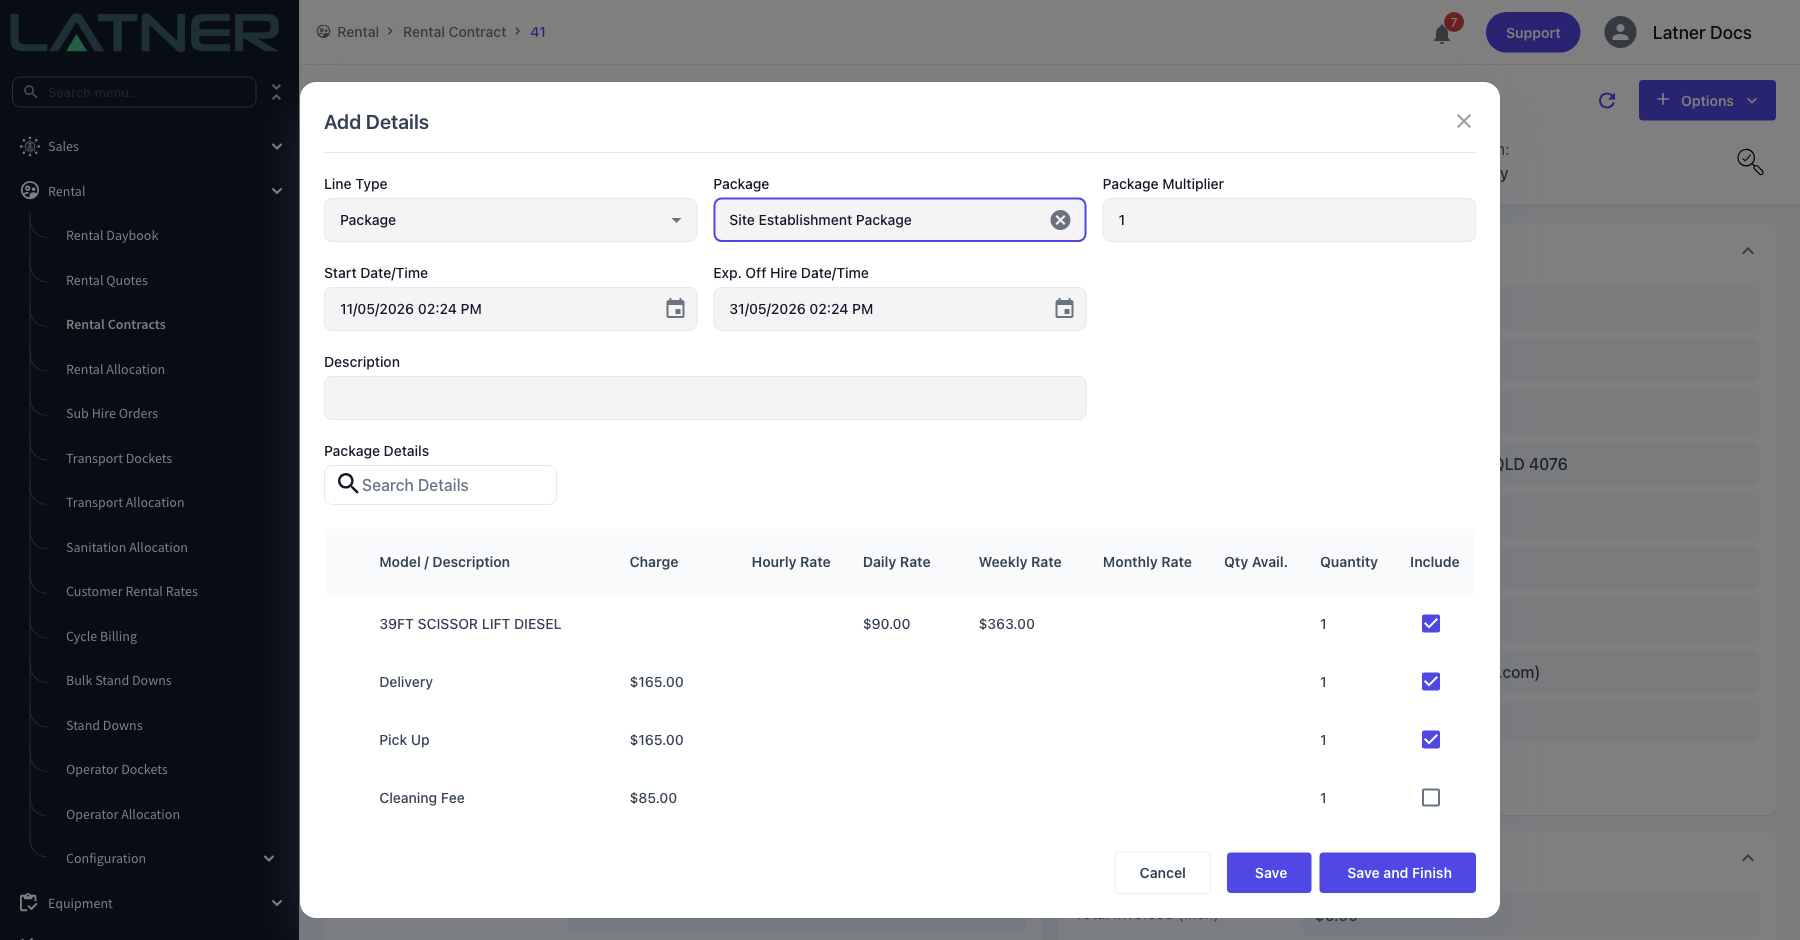Click the Search Details field

click(x=440, y=485)
